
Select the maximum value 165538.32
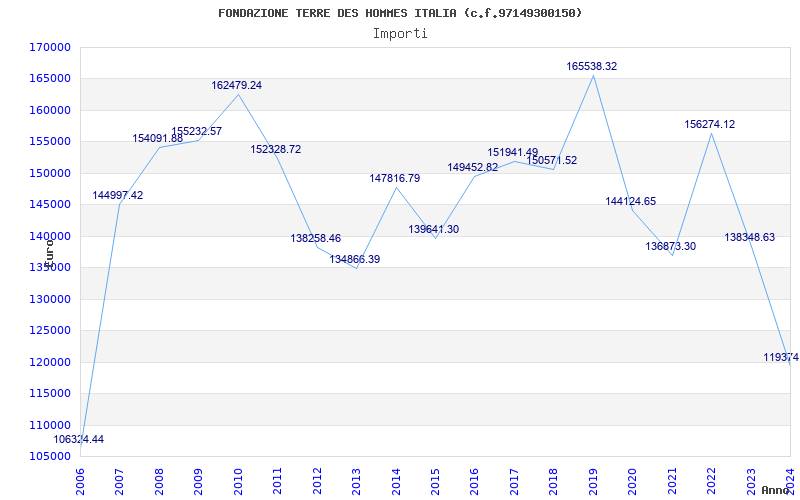pyautogui.click(x=592, y=67)
